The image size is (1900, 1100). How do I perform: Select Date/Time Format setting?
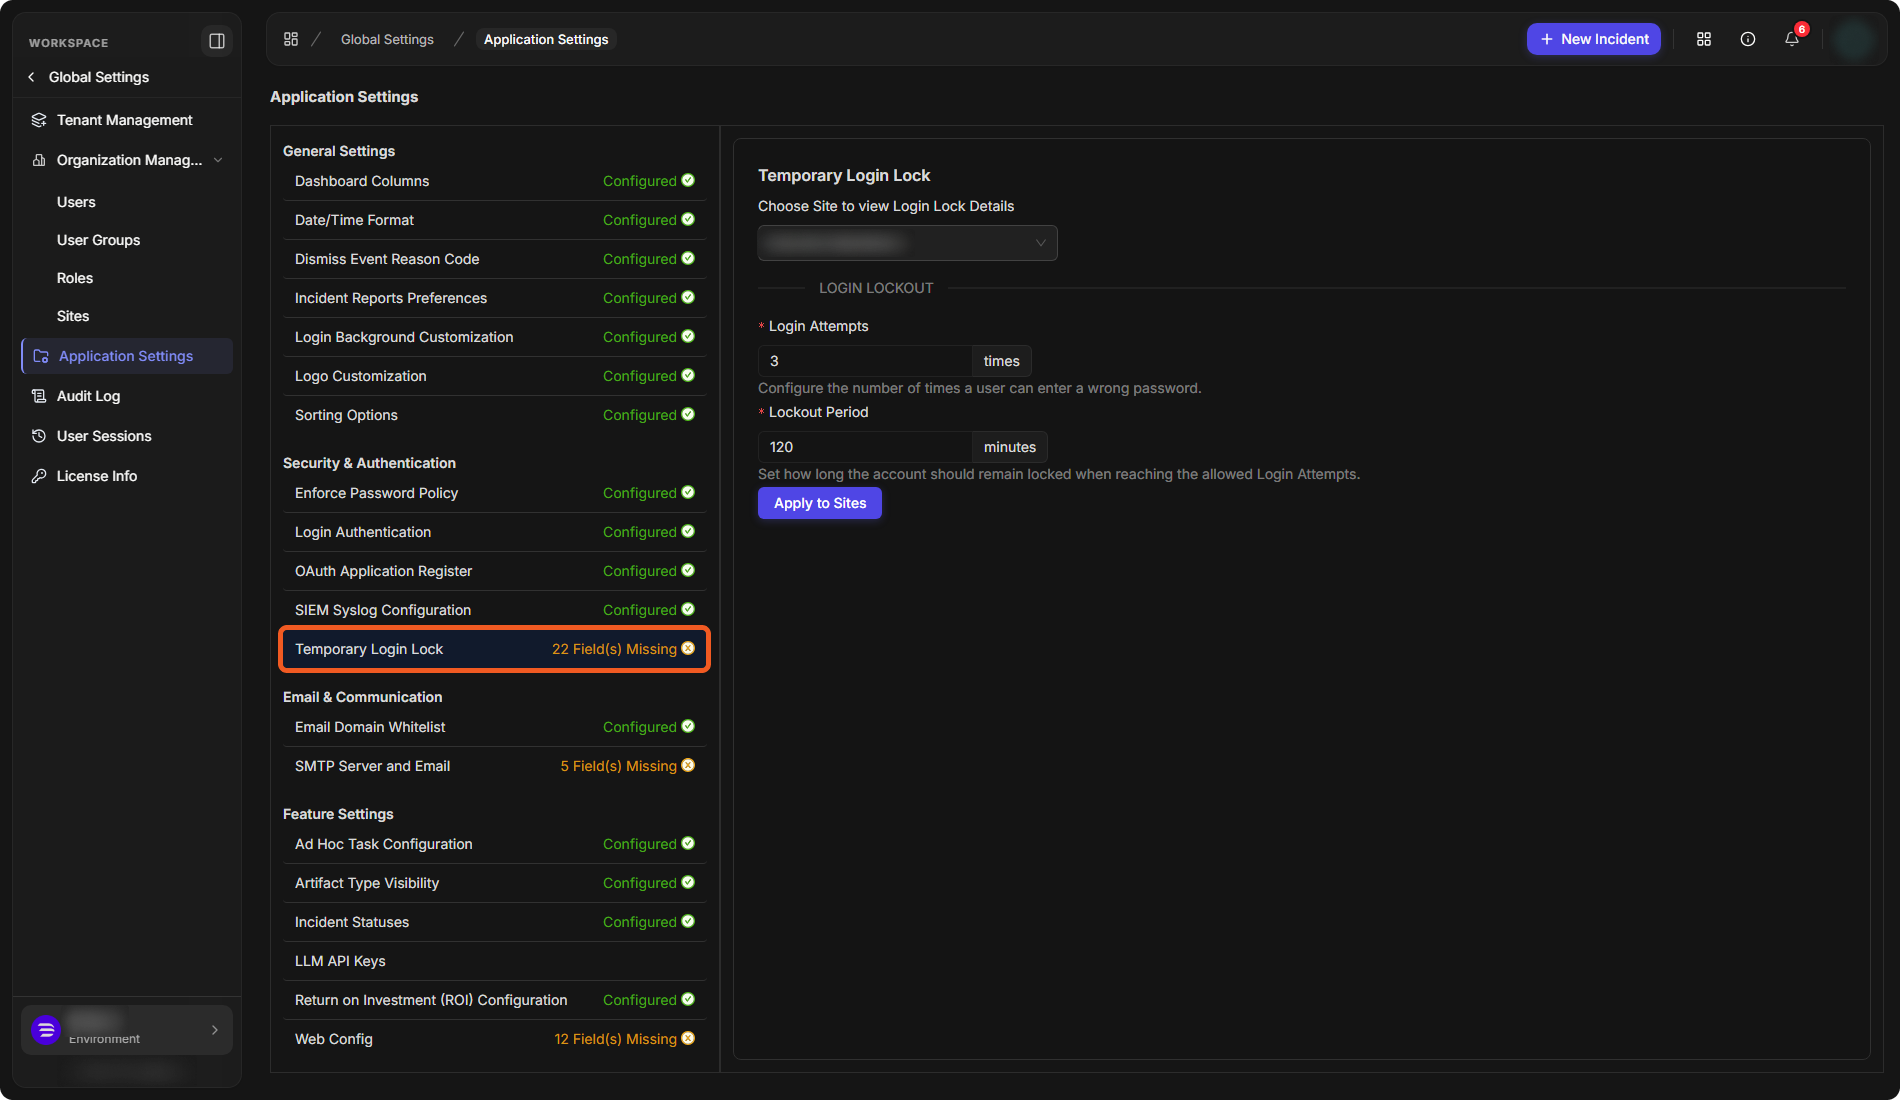(x=494, y=220)
